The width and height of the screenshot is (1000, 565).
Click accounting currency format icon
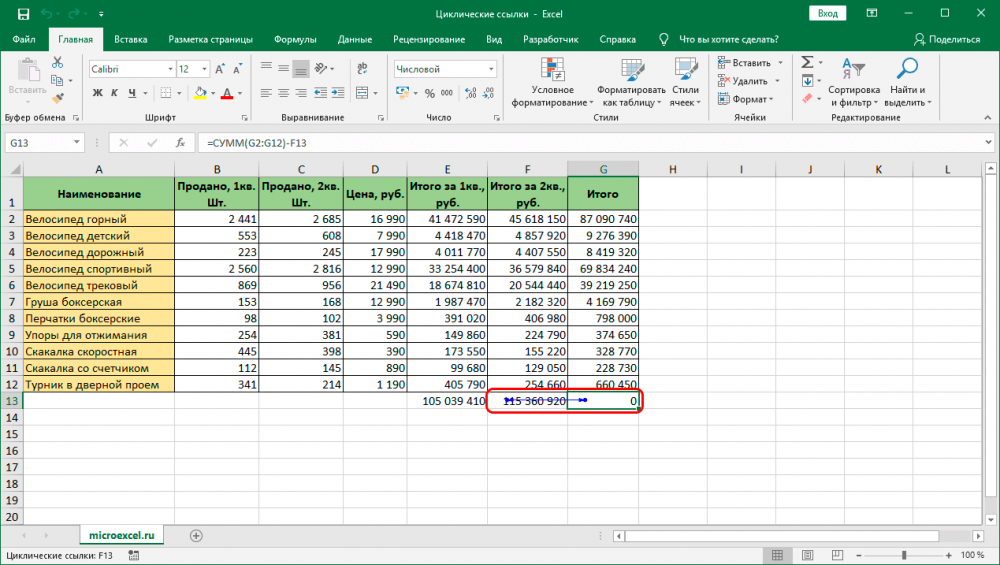coord(402,93)
